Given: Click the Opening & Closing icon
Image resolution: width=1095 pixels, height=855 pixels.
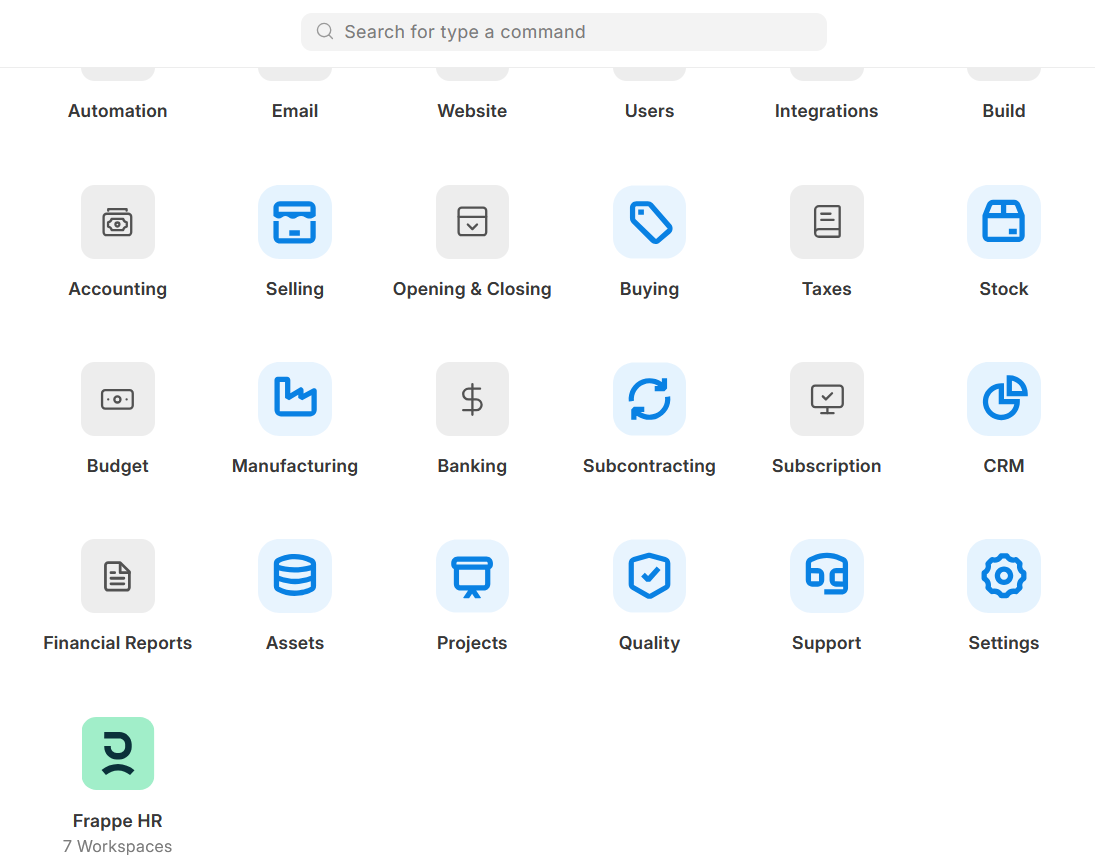Looking at the screenshot, I should click(471, 222).
